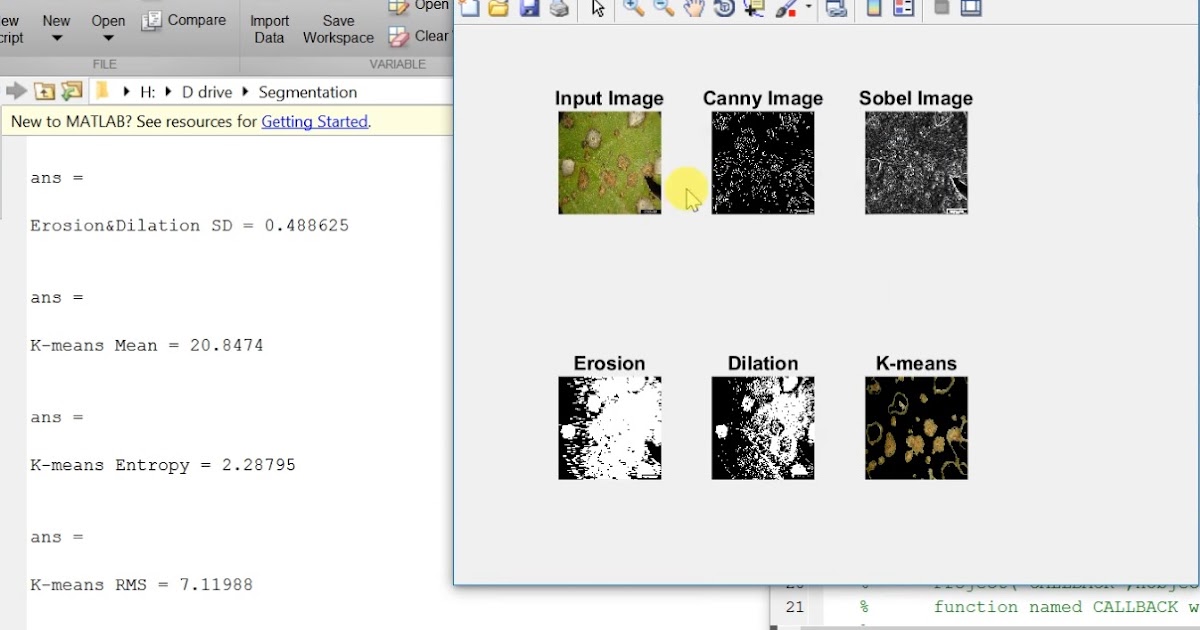
Task: Open the Getting Started link
Action: point(315,121)
